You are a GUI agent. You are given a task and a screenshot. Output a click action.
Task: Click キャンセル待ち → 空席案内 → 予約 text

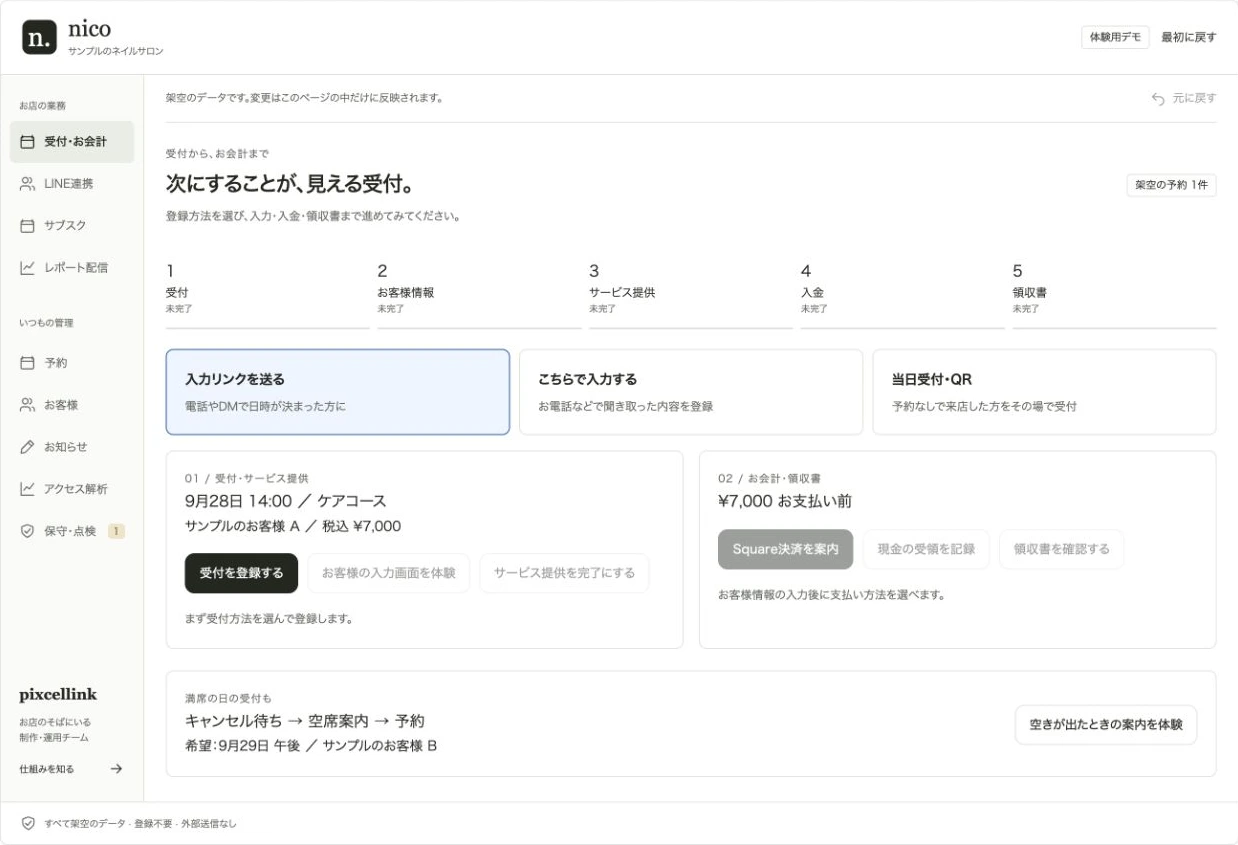tap(305, 721)
